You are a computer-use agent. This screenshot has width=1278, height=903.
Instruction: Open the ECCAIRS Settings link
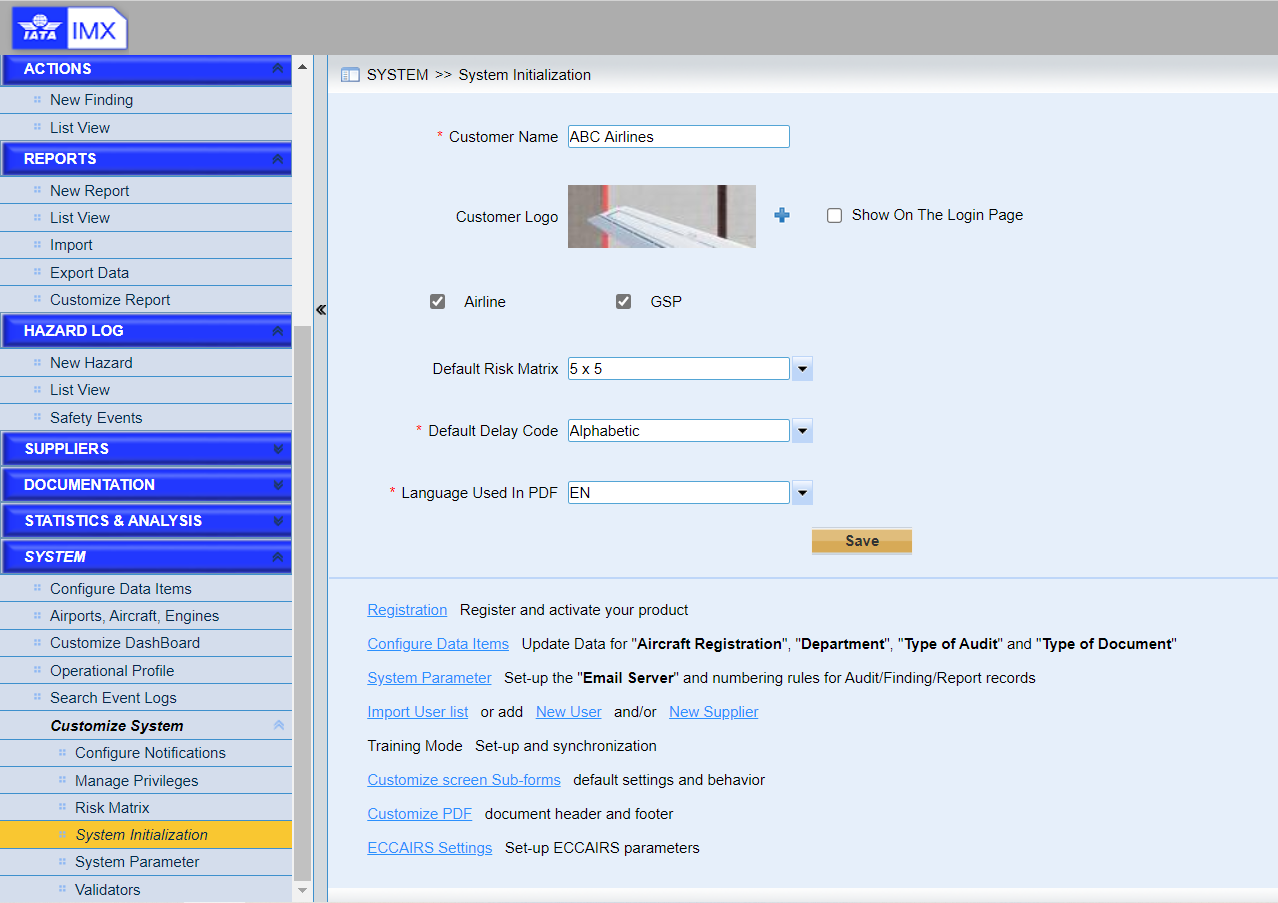430,848
